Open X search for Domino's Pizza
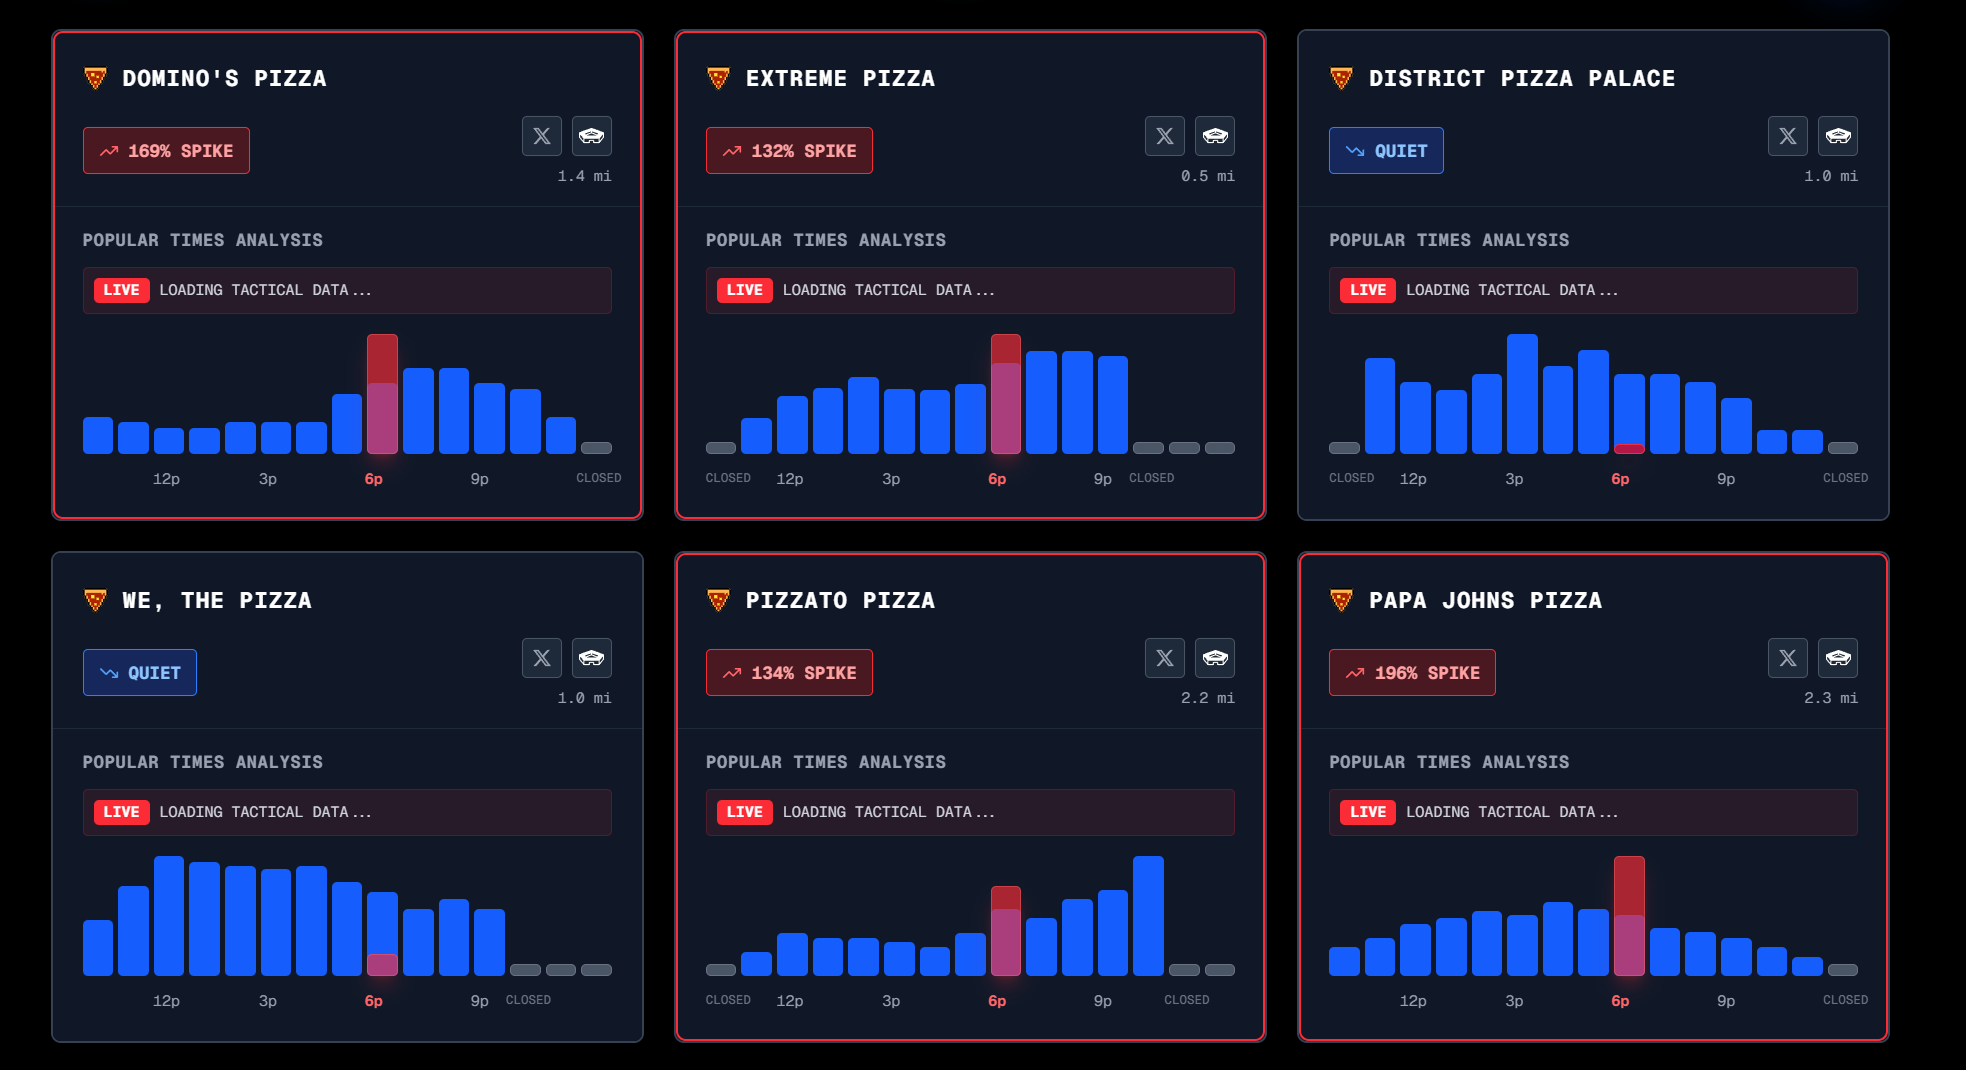Screen dimensions: 1966x1070 click(542, 136)
